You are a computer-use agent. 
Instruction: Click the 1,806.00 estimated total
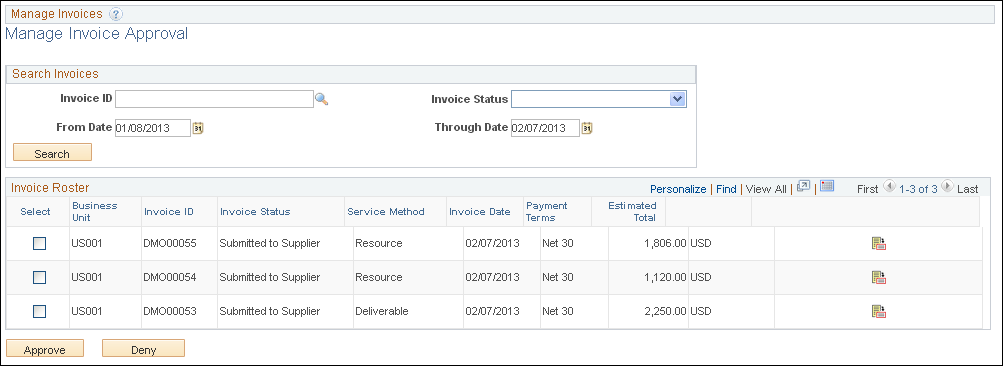(665, 243)
